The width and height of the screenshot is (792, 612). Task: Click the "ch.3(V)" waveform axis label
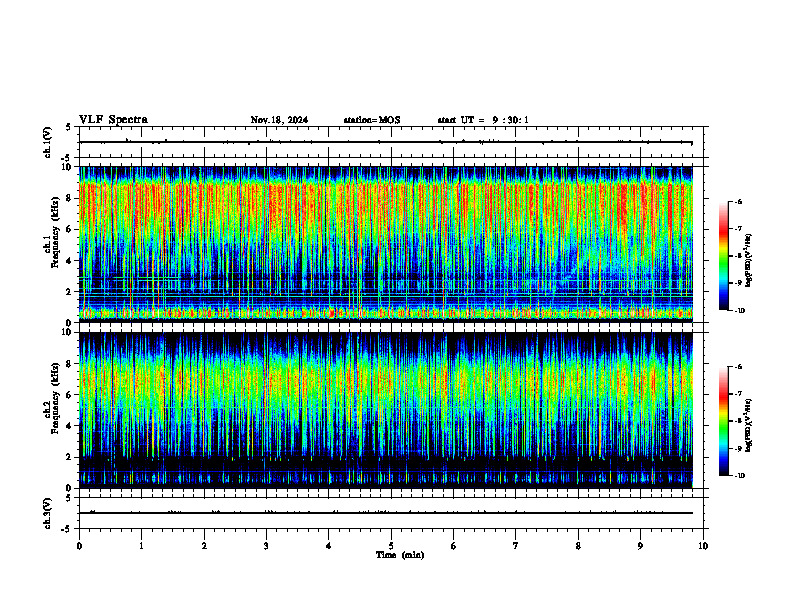pyautogui.click(x=47, y=513)
